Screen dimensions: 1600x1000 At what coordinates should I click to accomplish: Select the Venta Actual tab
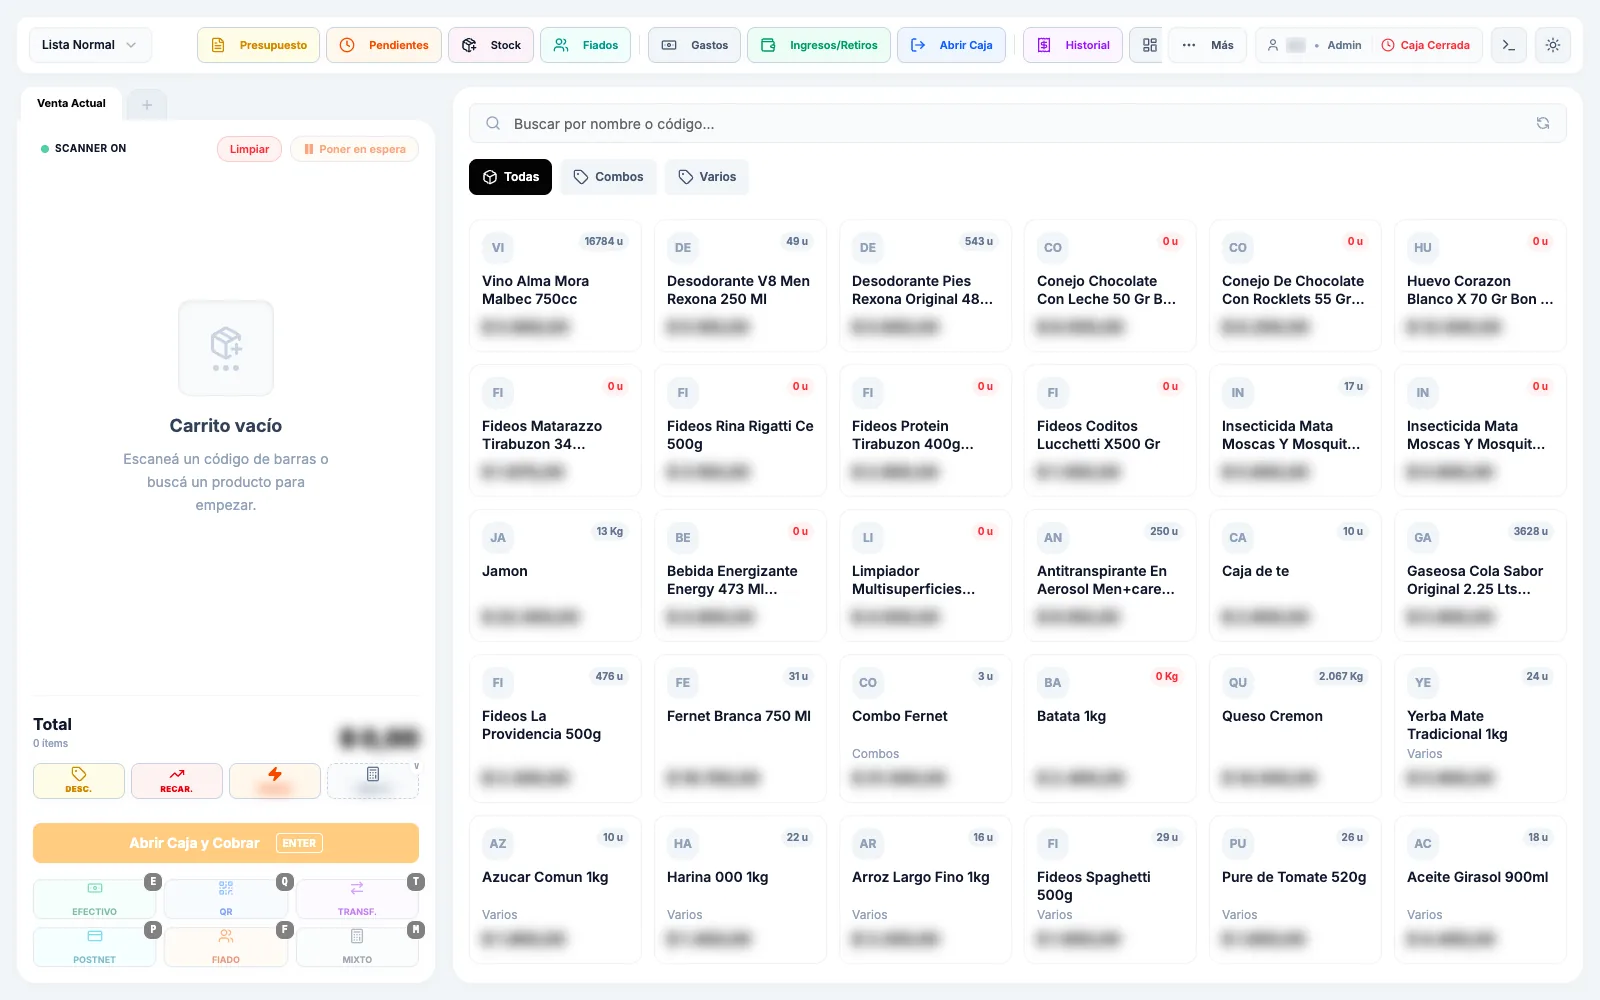pyautogui.click(x=71, y=103)
